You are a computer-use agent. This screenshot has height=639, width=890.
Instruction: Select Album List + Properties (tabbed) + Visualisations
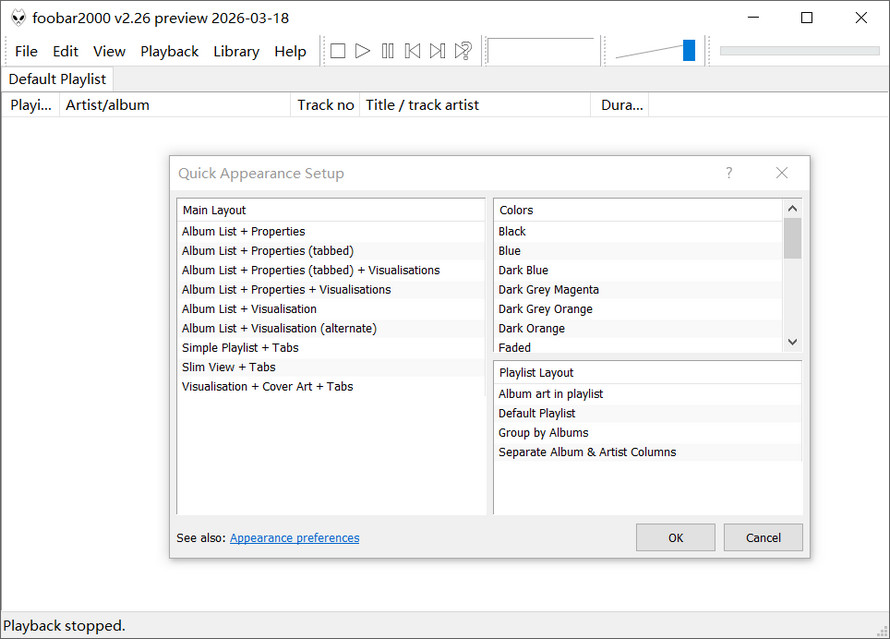tap(331, 270)
